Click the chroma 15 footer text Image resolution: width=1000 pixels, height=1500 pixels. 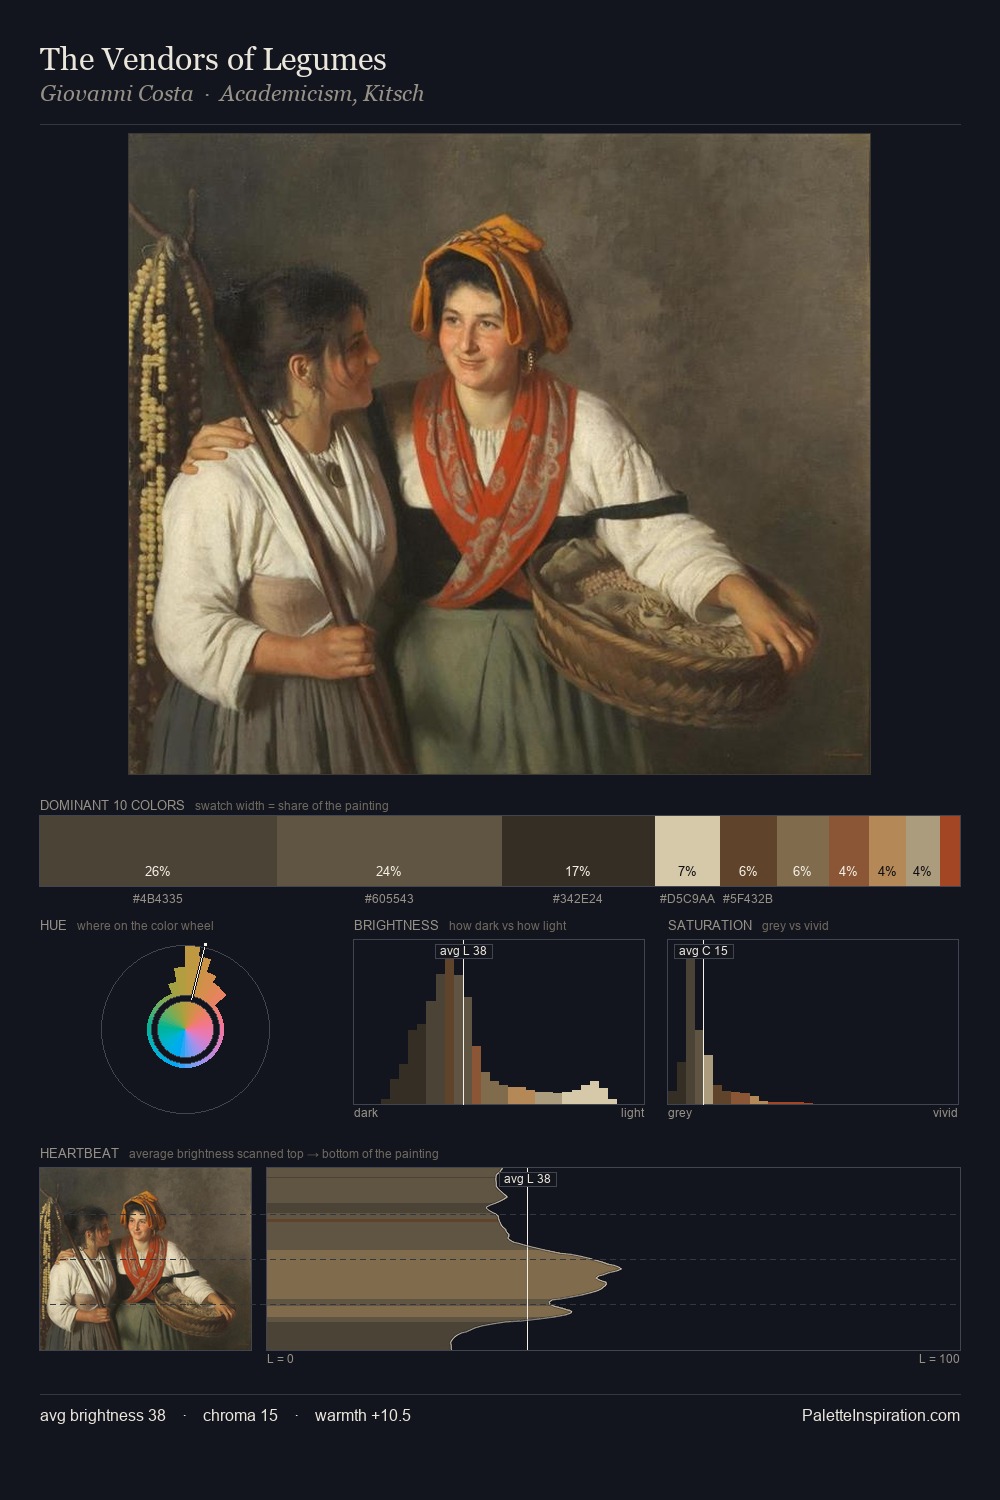pos(240,1415)
